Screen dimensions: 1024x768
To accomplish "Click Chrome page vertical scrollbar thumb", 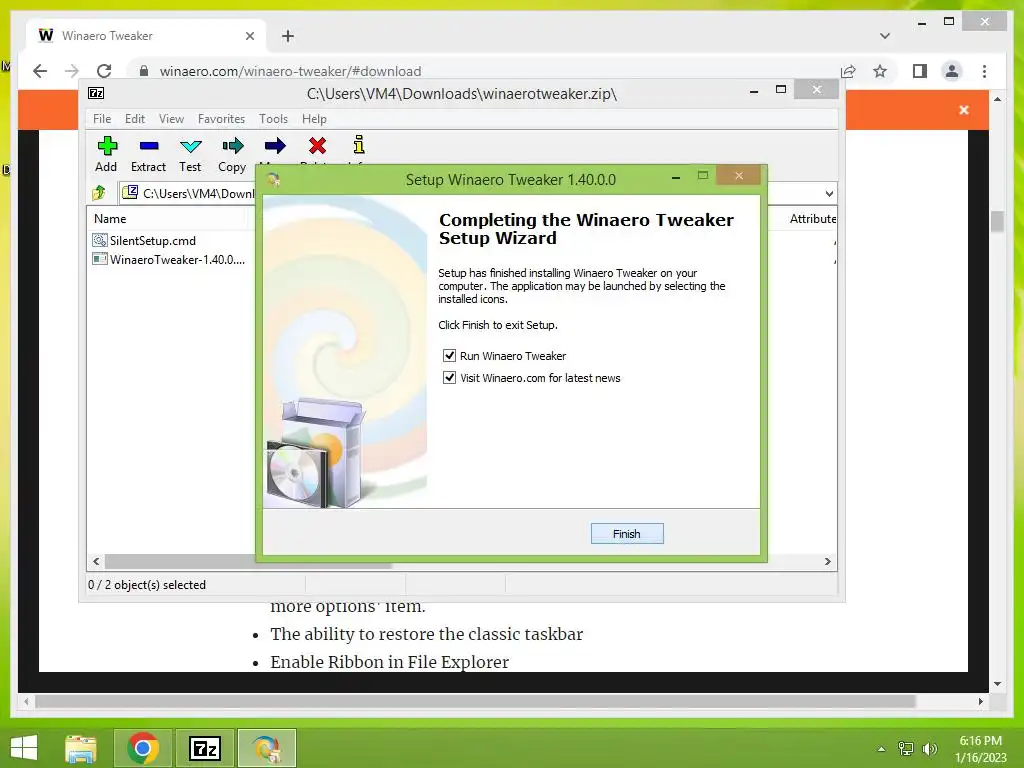I will [x=997, y=221].
